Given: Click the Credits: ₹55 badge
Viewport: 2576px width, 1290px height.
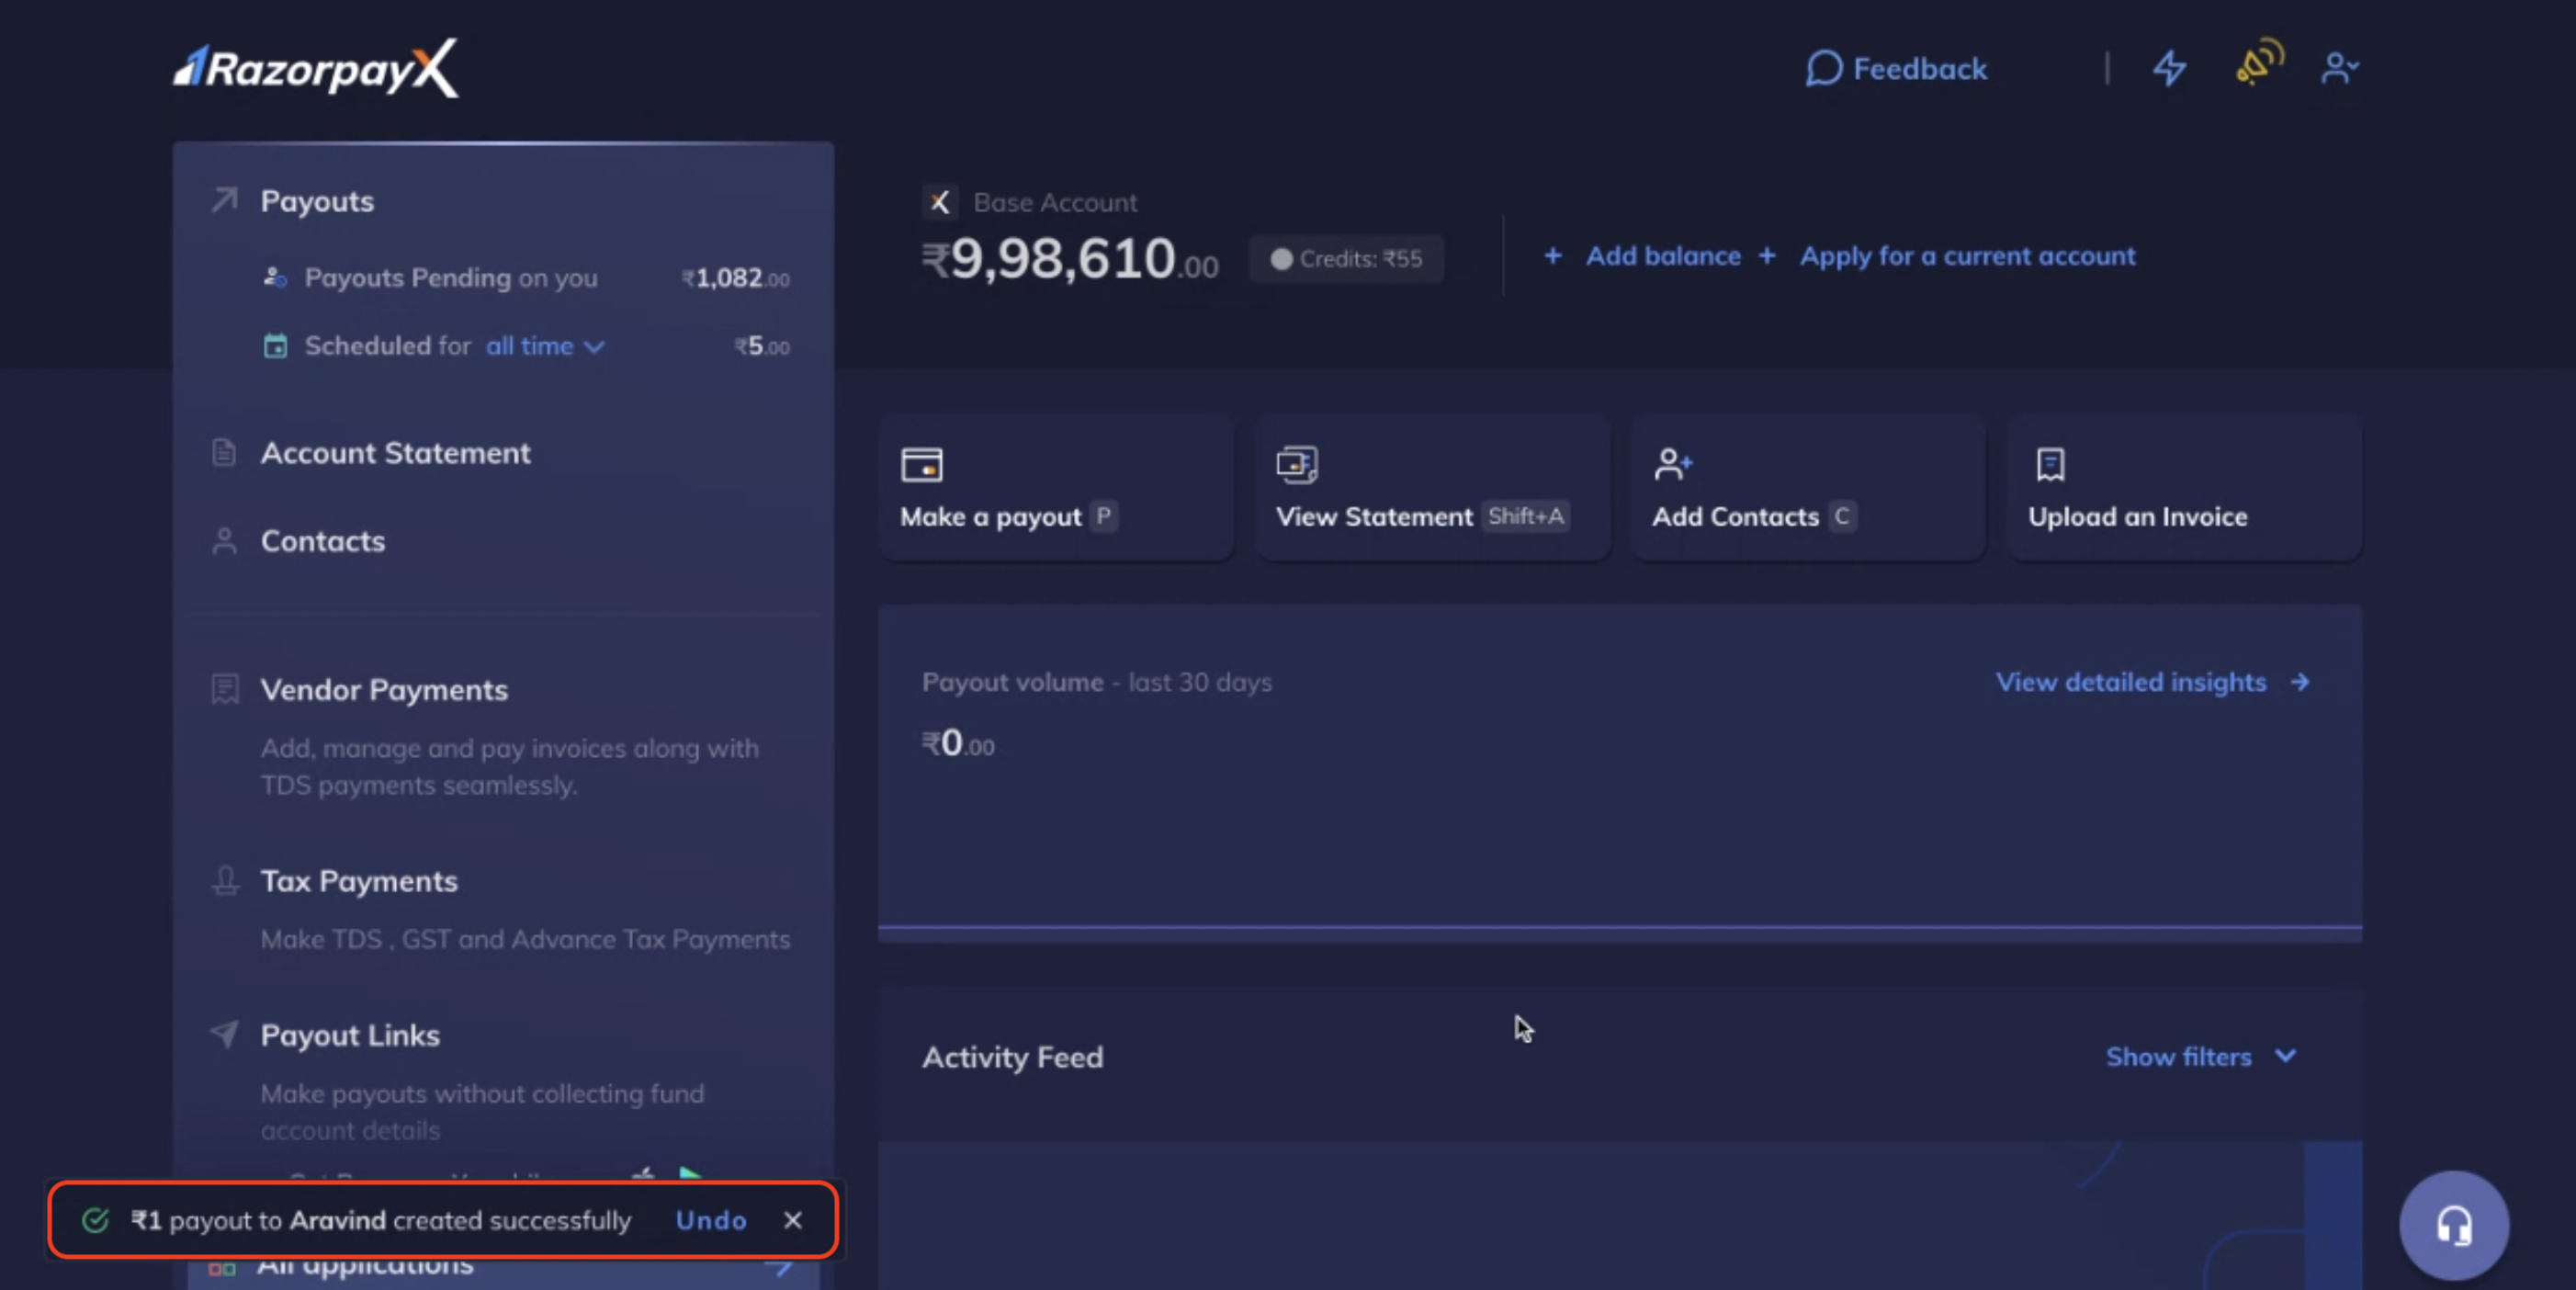Looking at the screenshot, I should (1346, 259).
